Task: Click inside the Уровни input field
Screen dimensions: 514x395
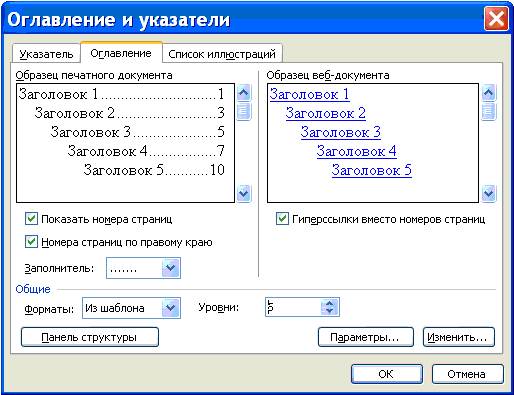Action: [293, 307]
